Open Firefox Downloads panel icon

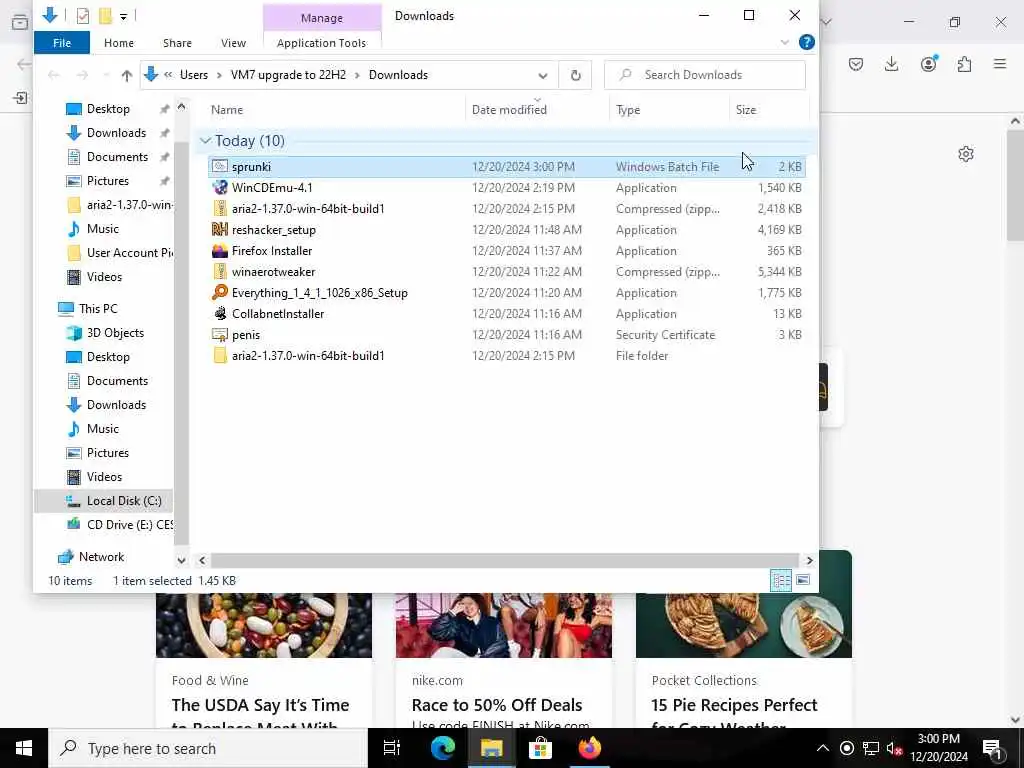point(891,64)
